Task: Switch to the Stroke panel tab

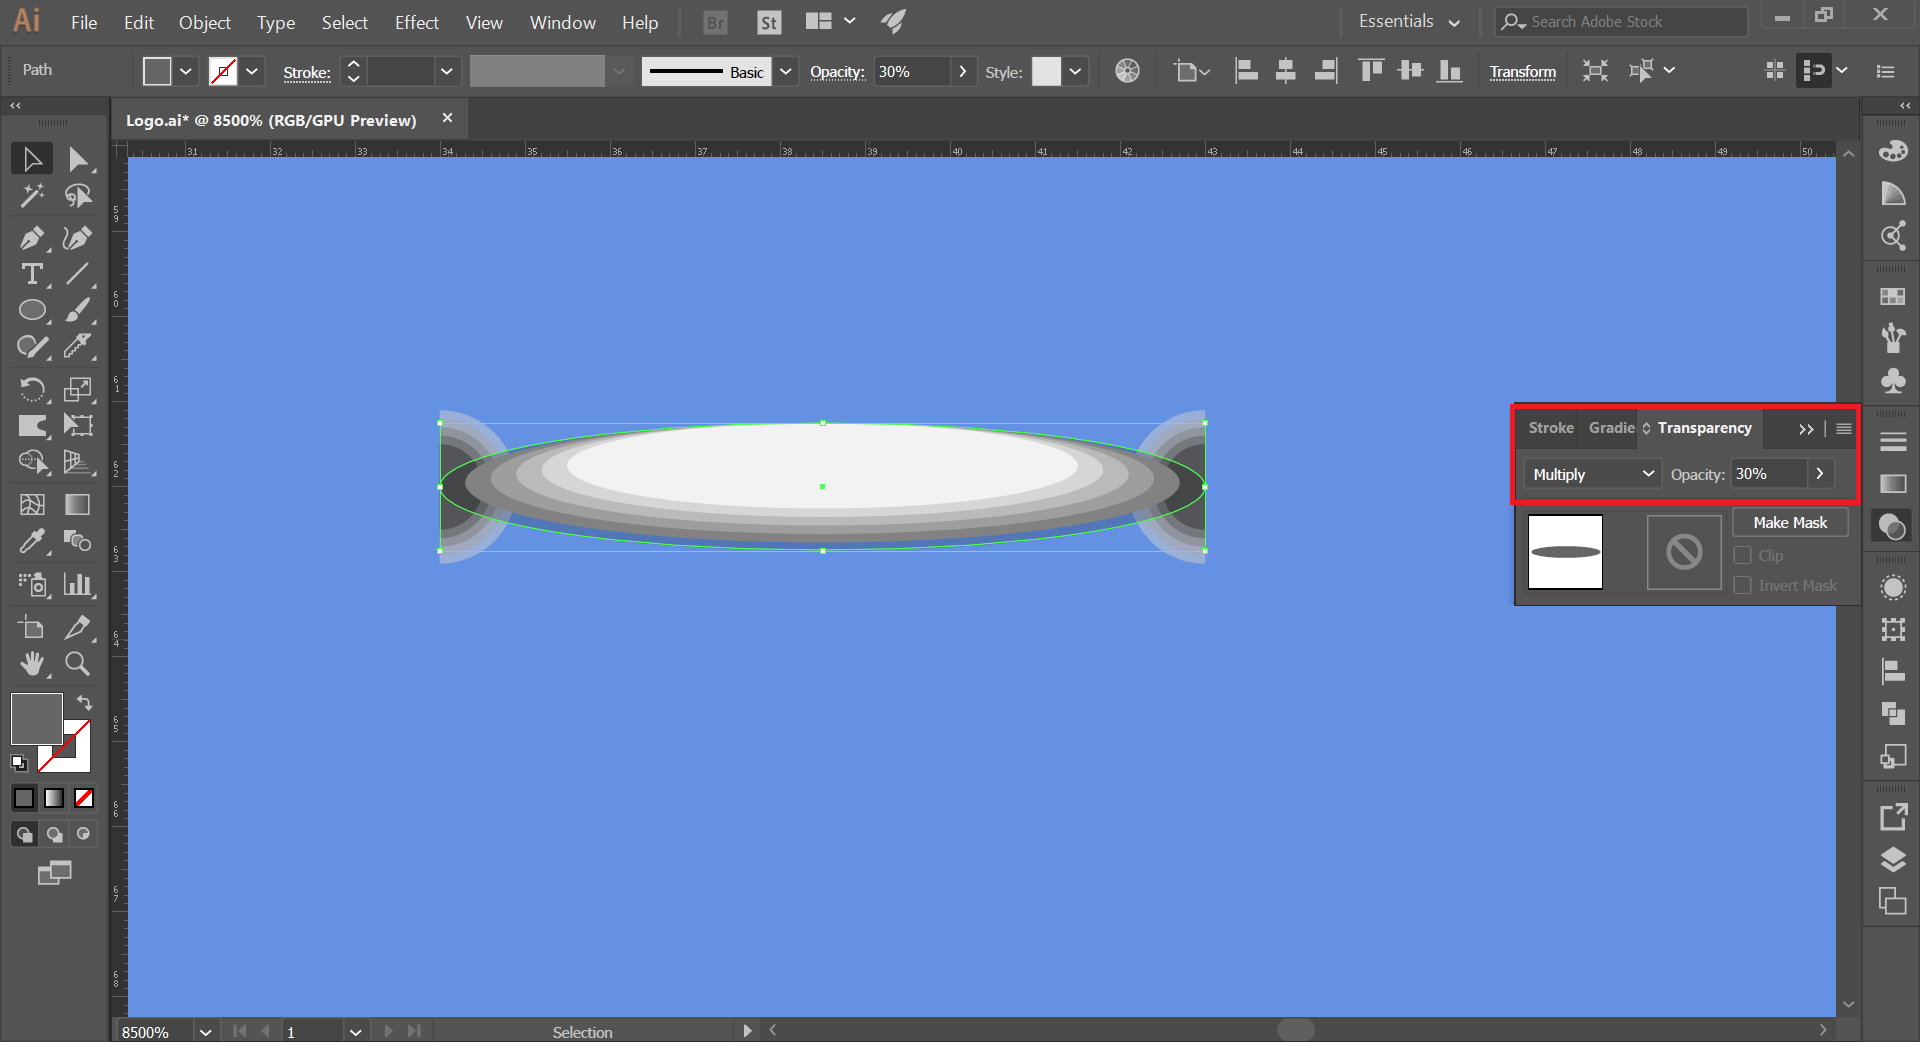Action: coord(1550,427)
